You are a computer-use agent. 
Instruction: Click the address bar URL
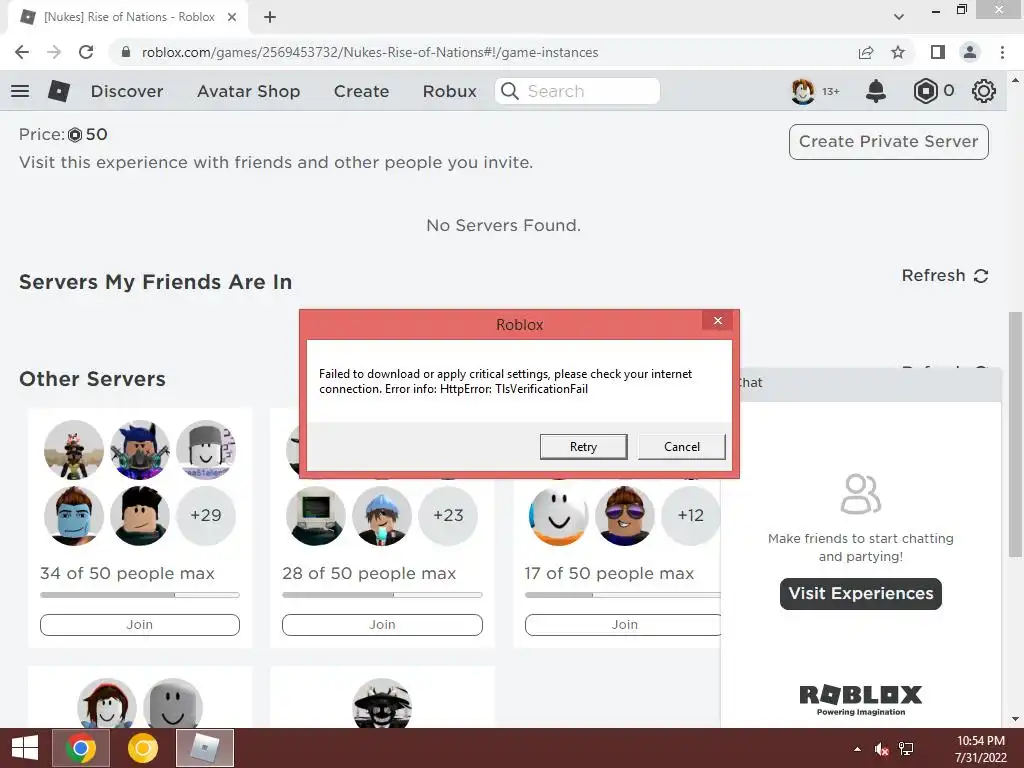point(370,52)
